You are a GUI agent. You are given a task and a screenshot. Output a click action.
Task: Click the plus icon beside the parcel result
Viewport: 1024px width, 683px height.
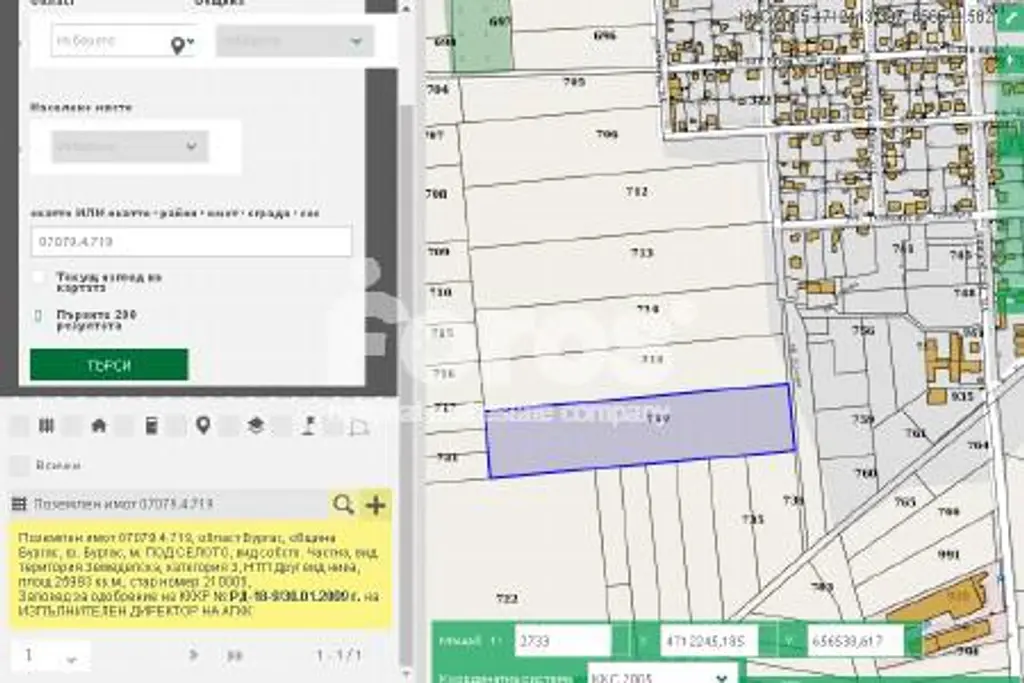click(376, 505)
